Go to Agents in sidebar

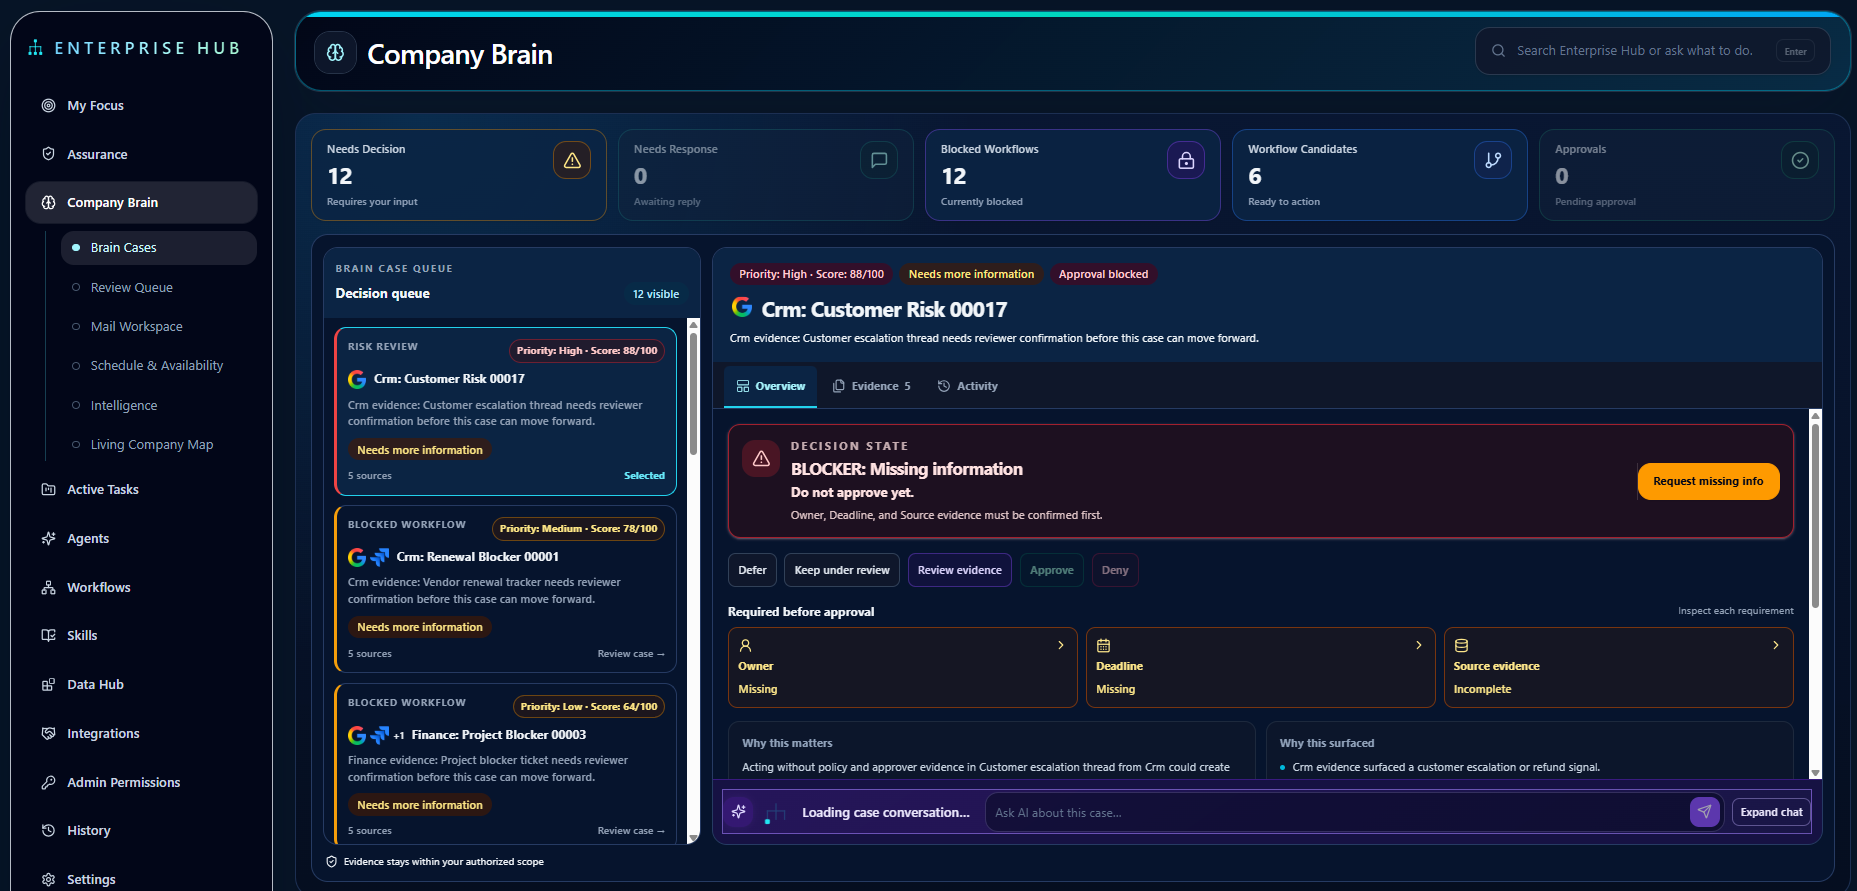[x=141, y=538]
